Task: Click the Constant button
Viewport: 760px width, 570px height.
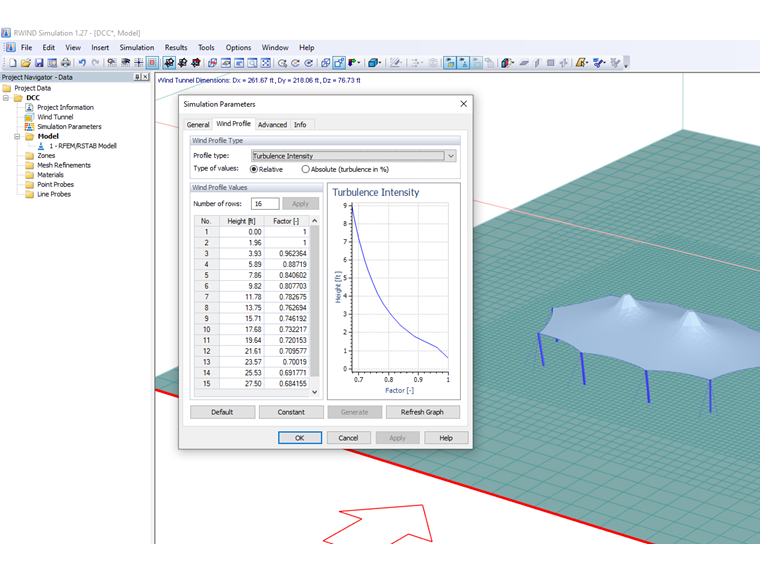Action: (291, 412)
